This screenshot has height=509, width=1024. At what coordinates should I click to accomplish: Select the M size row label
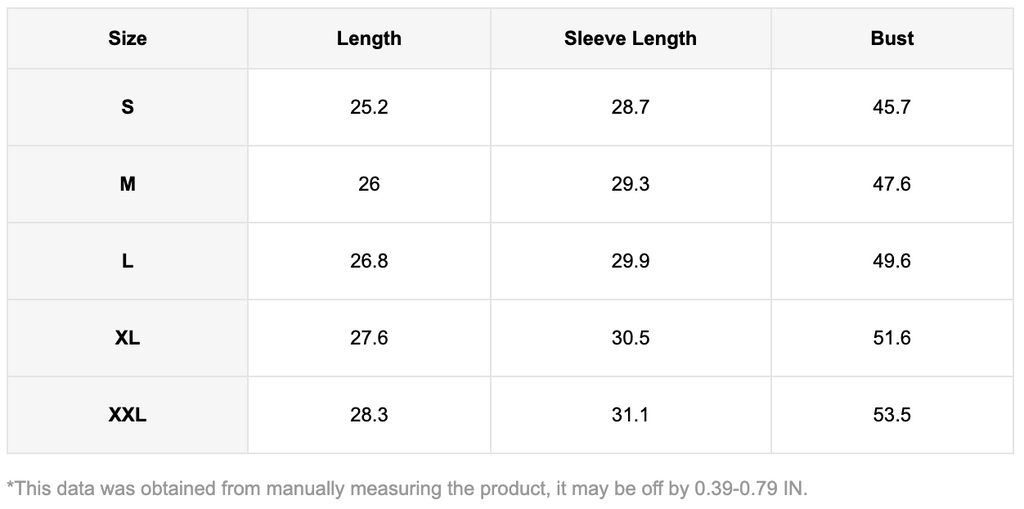(127, 184)
